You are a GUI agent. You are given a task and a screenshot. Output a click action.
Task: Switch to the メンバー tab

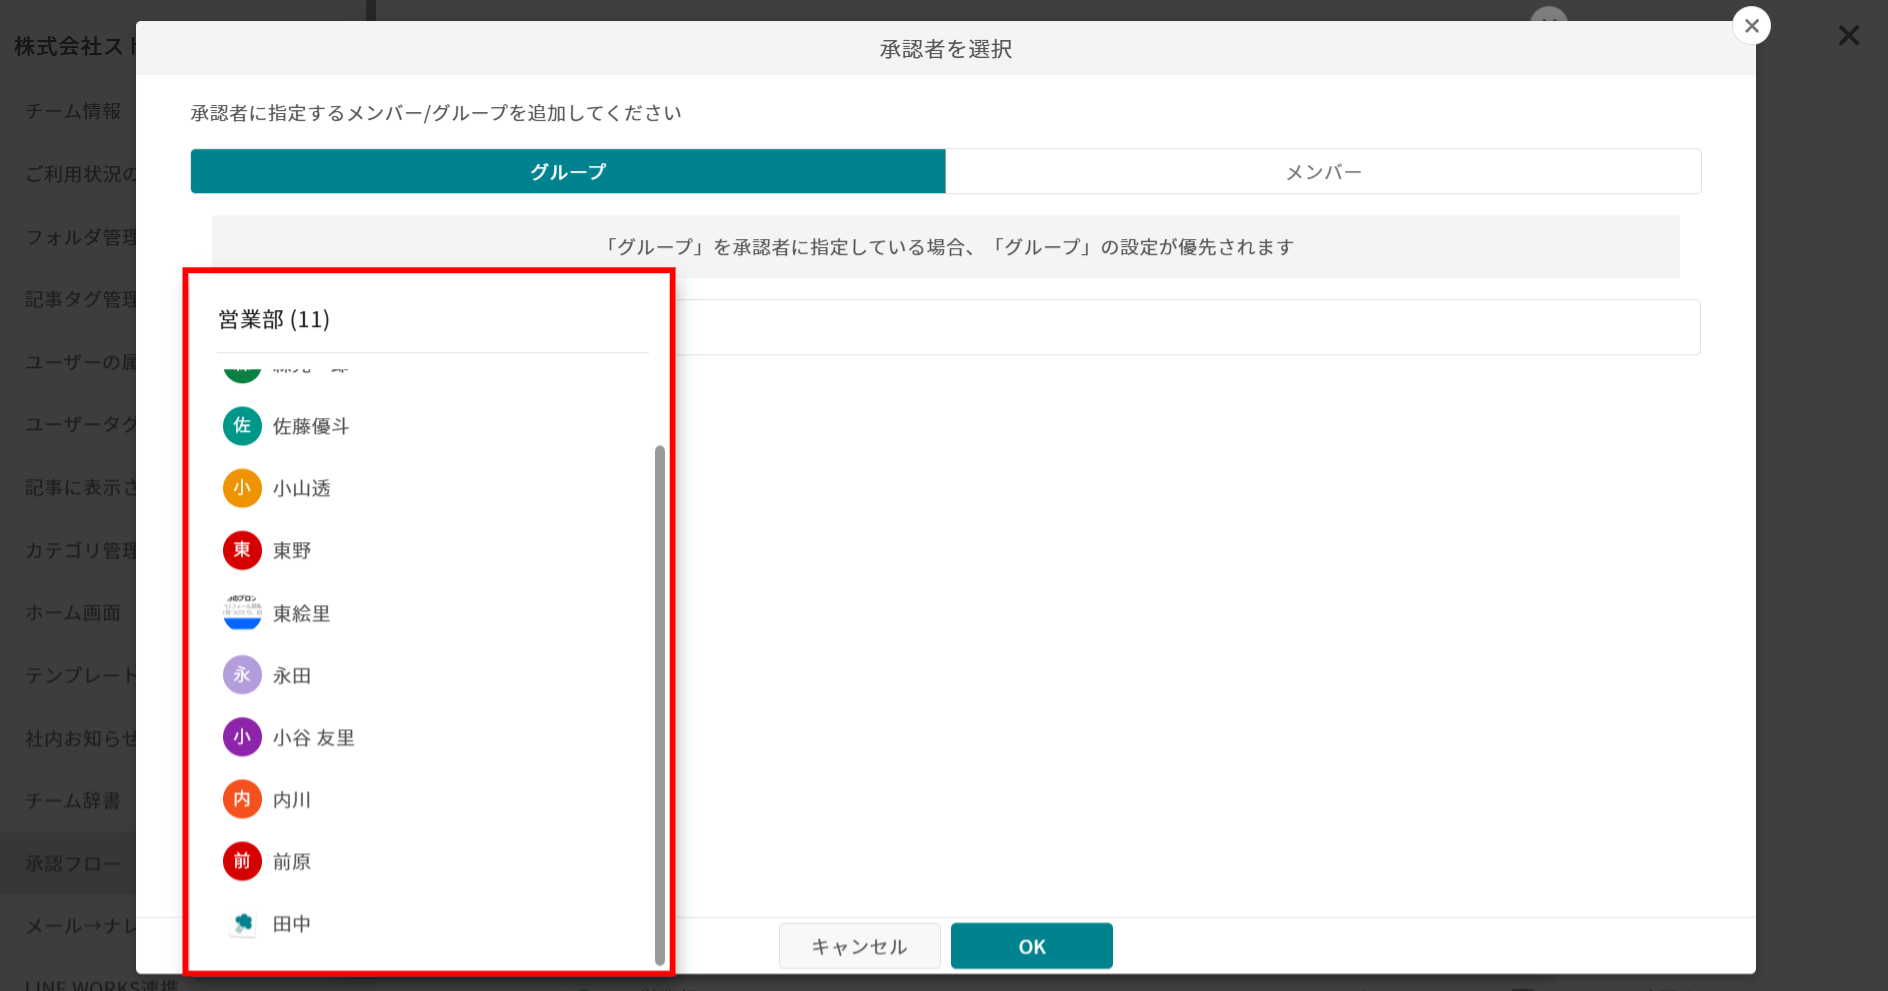[x=1323, y=172]
